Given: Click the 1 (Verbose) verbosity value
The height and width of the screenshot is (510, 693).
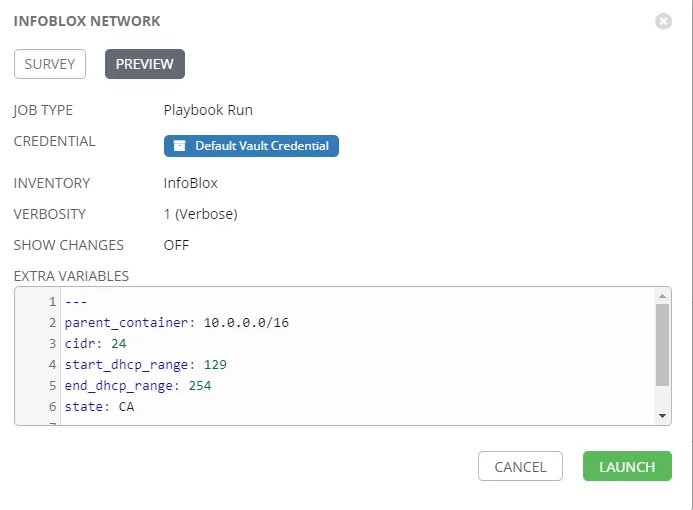Looking at the screenshot, I should [x=200, y=214].
